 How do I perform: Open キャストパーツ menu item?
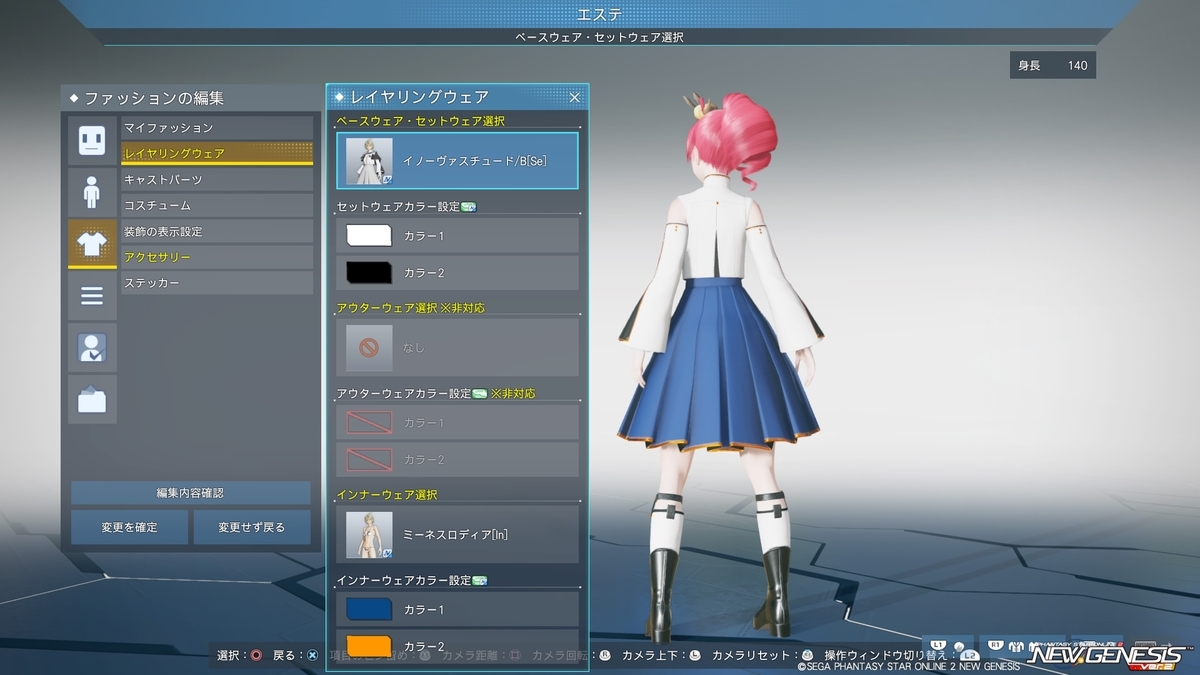point(217,180)
